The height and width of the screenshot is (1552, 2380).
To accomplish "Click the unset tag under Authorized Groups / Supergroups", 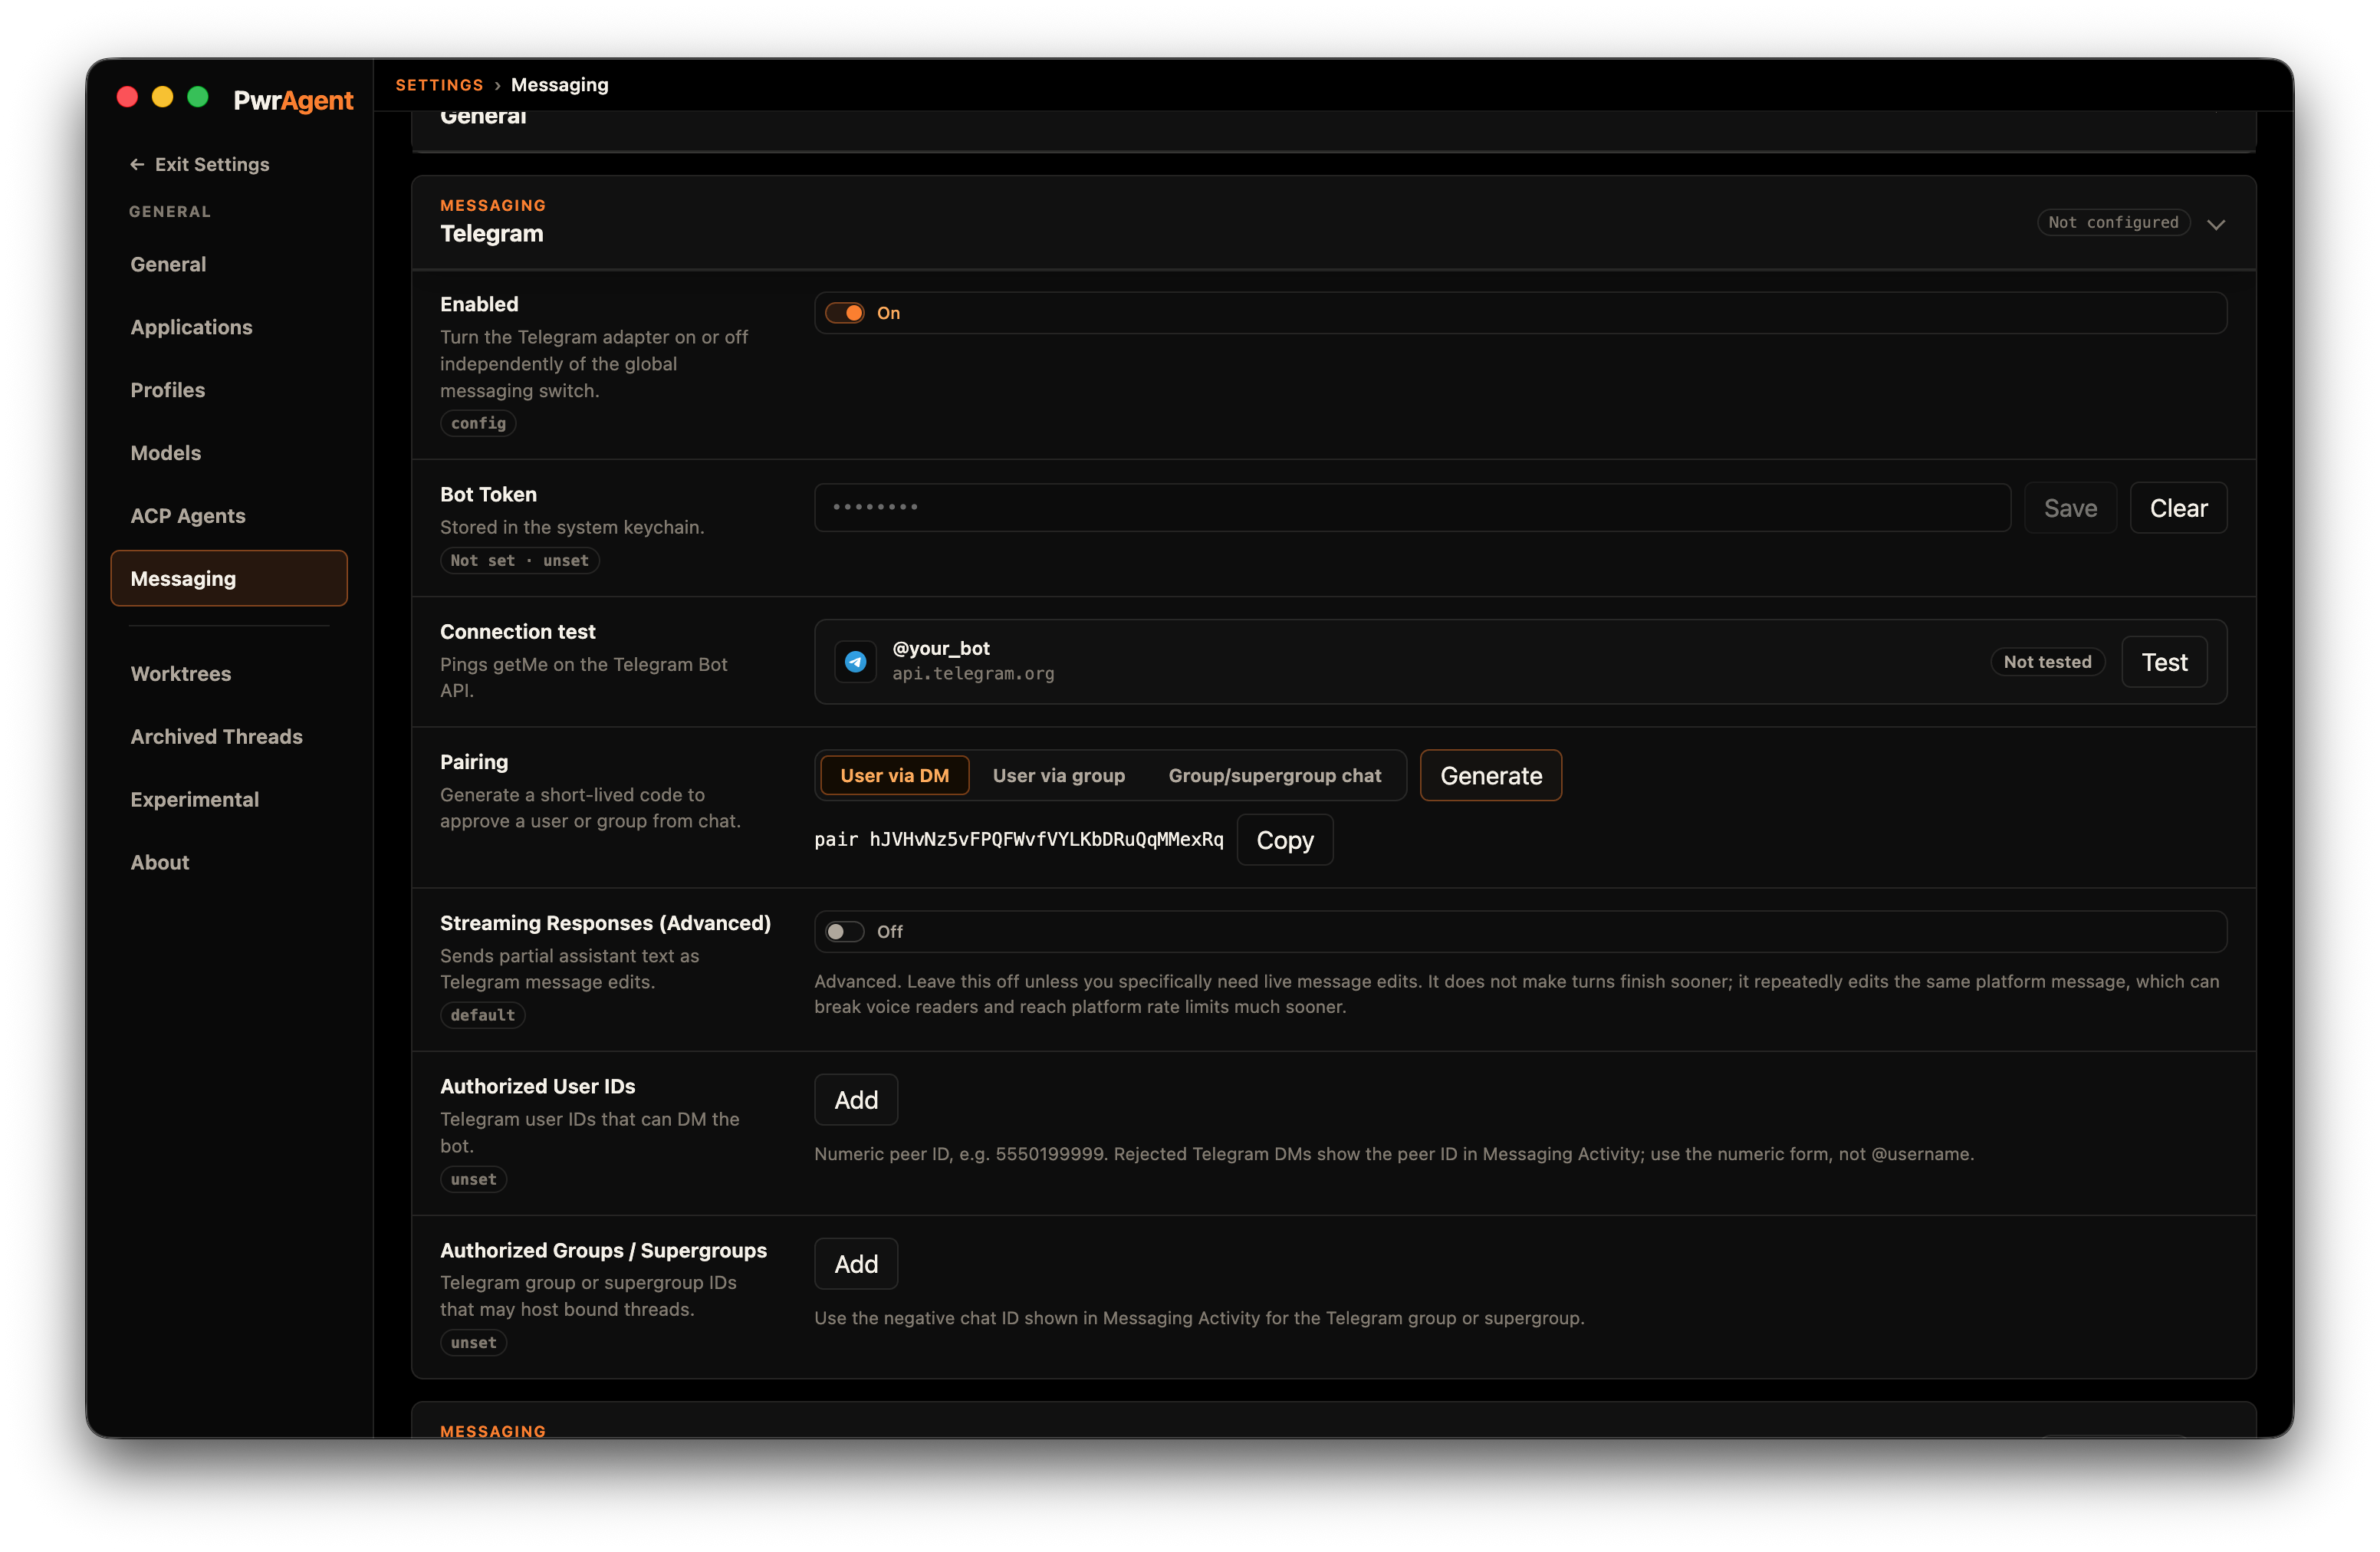I will [473, 1343].
